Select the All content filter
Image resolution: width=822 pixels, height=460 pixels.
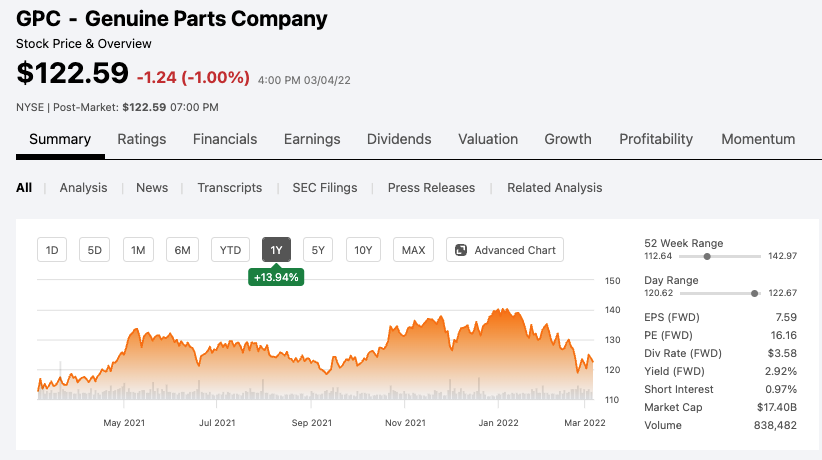(24, 188)
